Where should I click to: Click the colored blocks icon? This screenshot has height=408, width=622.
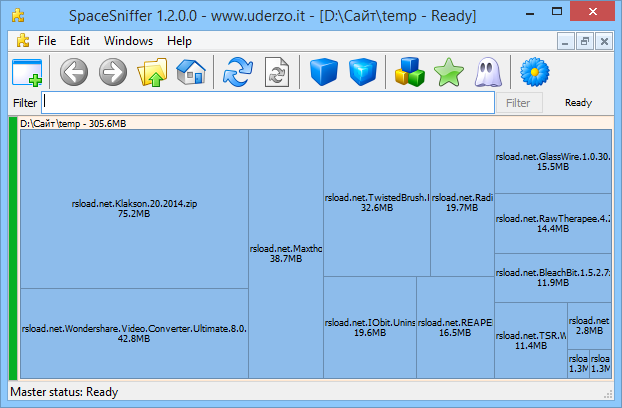[410, 72]
